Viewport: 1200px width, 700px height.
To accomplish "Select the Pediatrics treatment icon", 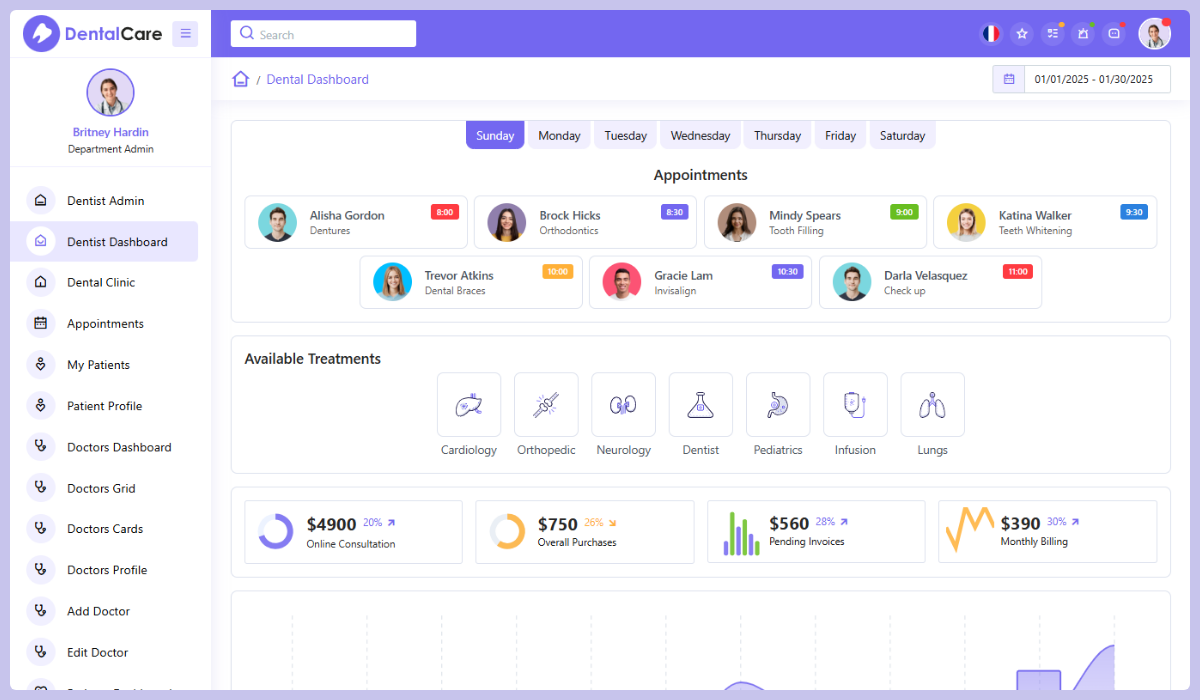I will [x=778, y=404].
